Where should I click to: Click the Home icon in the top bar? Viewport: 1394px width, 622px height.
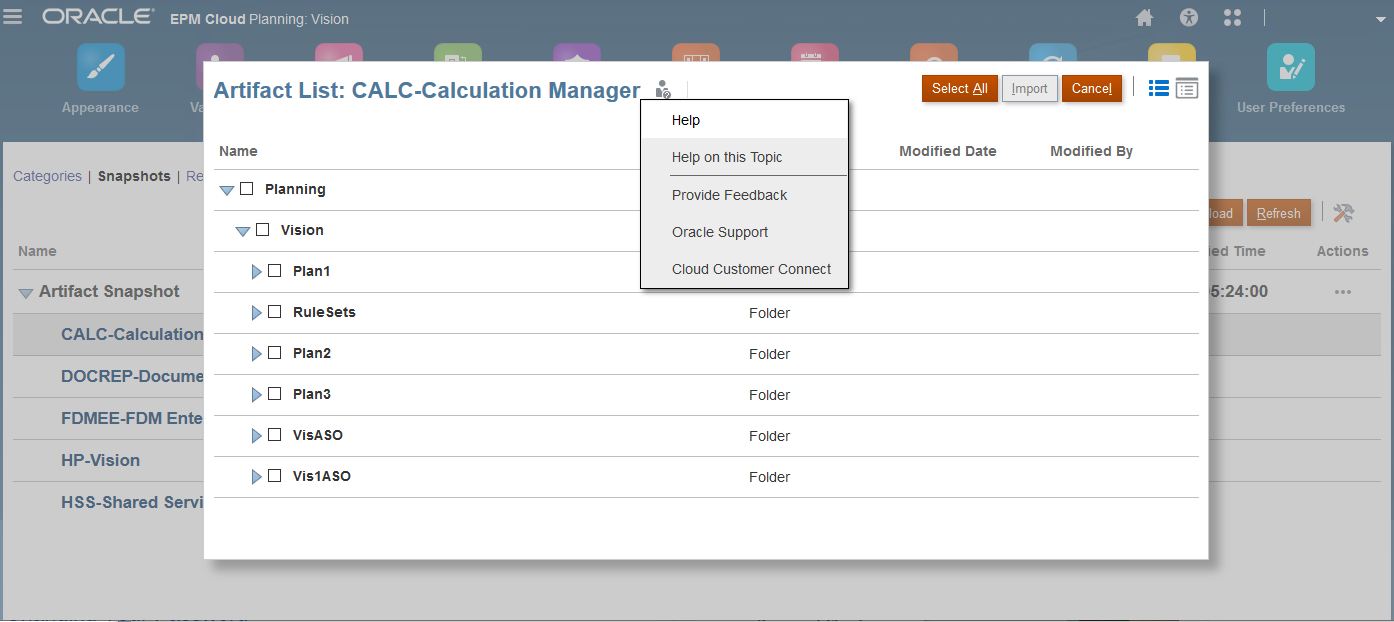(1144, 17)
